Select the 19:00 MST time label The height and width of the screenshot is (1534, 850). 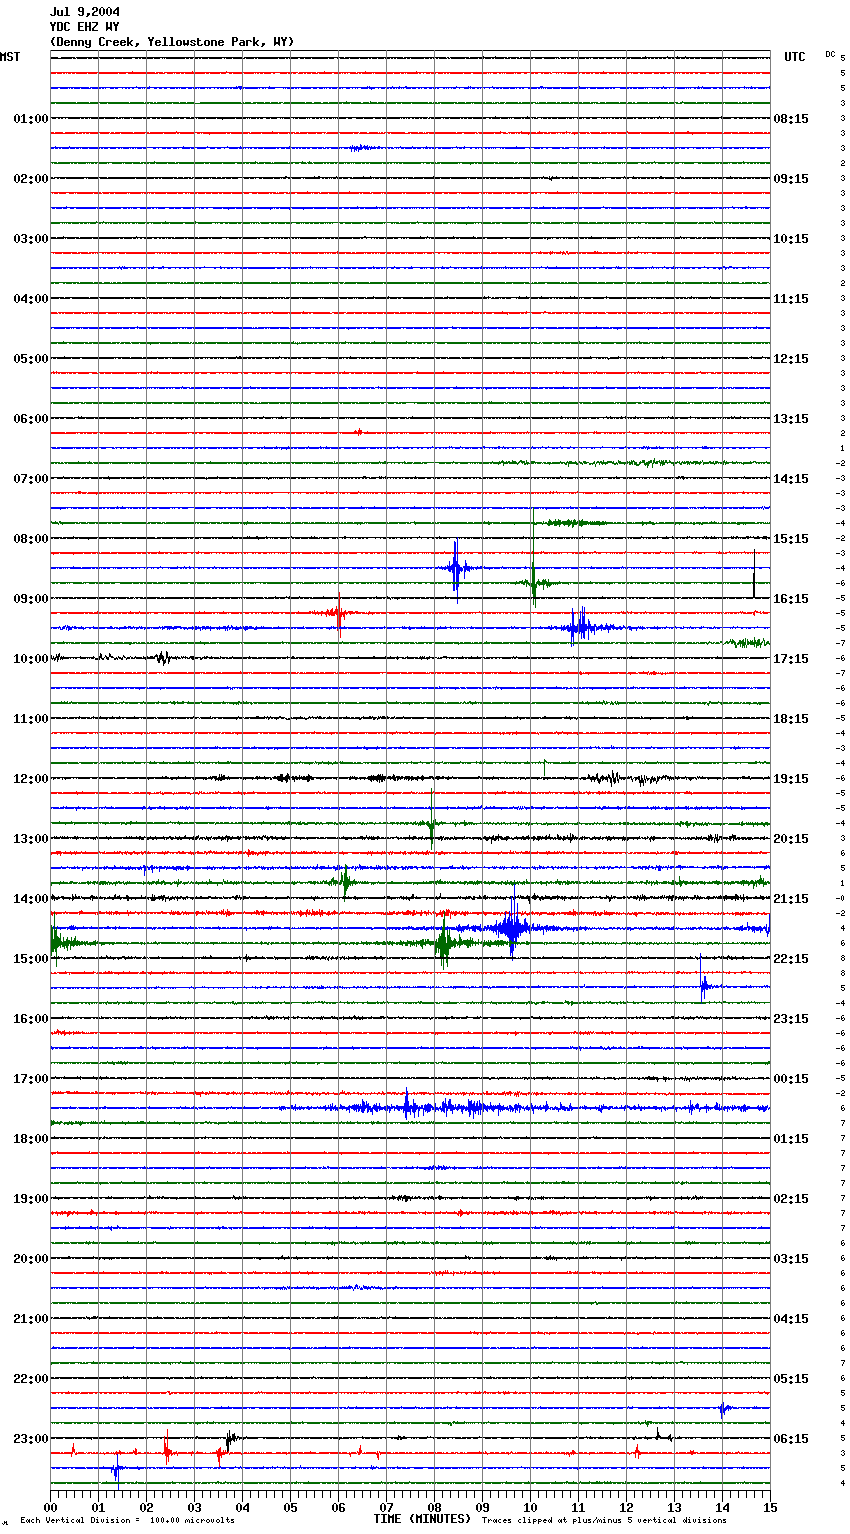click(30, 1199)
